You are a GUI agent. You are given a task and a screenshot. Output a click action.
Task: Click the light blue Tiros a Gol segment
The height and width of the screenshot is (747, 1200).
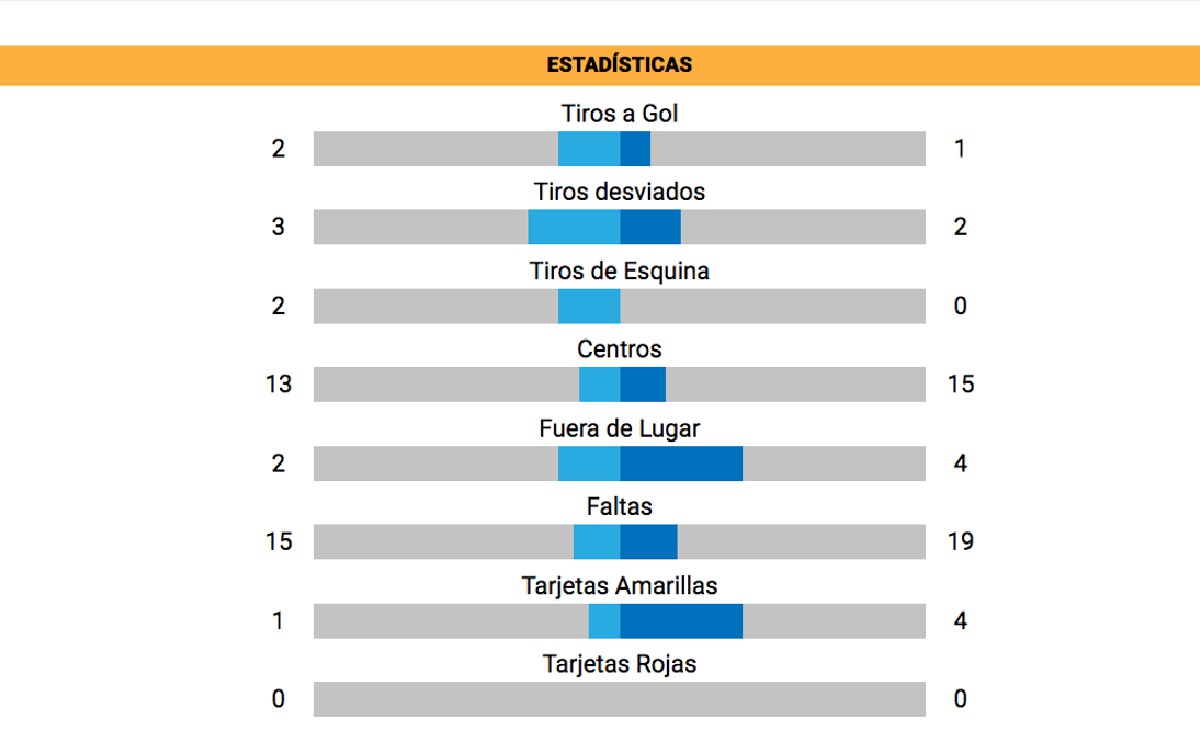[x=589, y=149]
